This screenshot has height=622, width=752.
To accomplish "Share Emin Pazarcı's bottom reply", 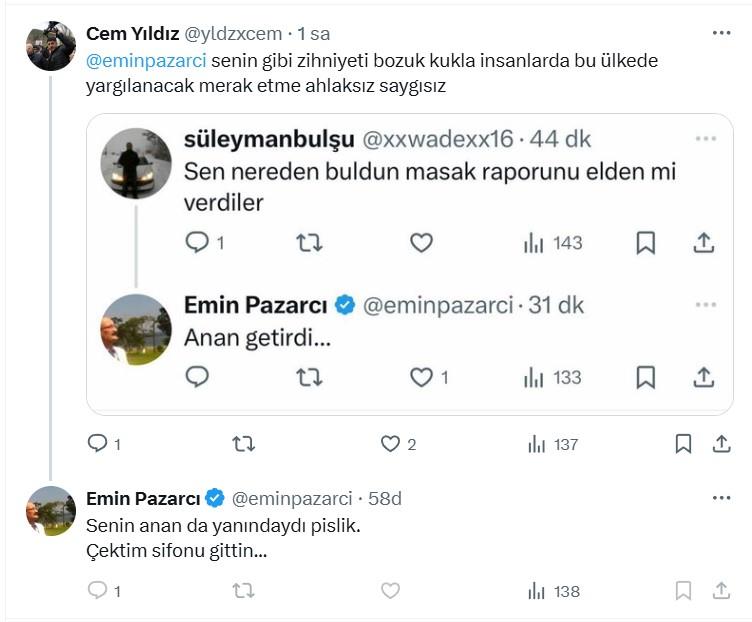I will [x=721, y=591].
